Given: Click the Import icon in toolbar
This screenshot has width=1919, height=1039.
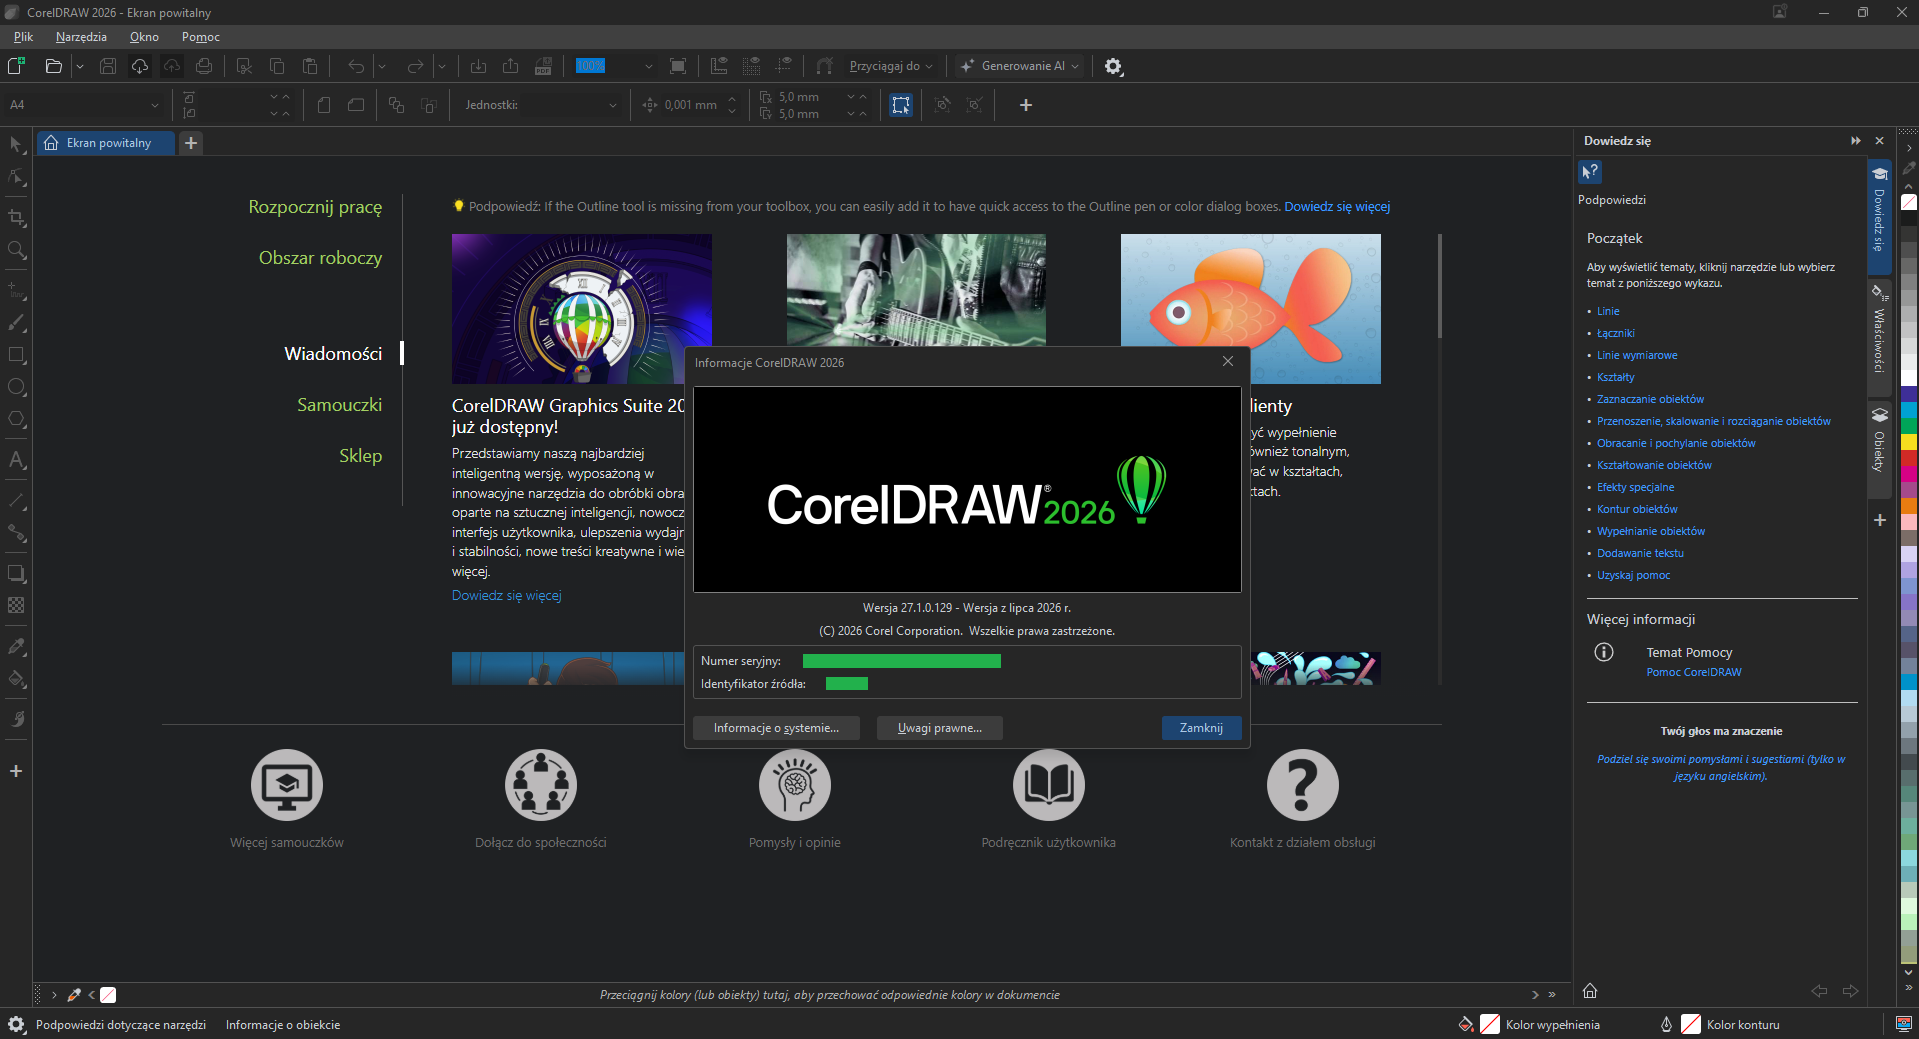Looking at the screenshot, I should click(x=478, y=66).
